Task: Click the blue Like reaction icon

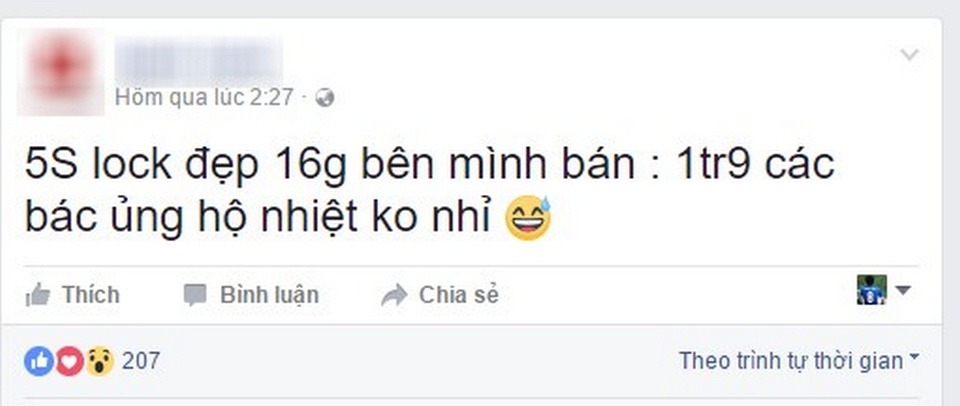Action: coord(39,361)
